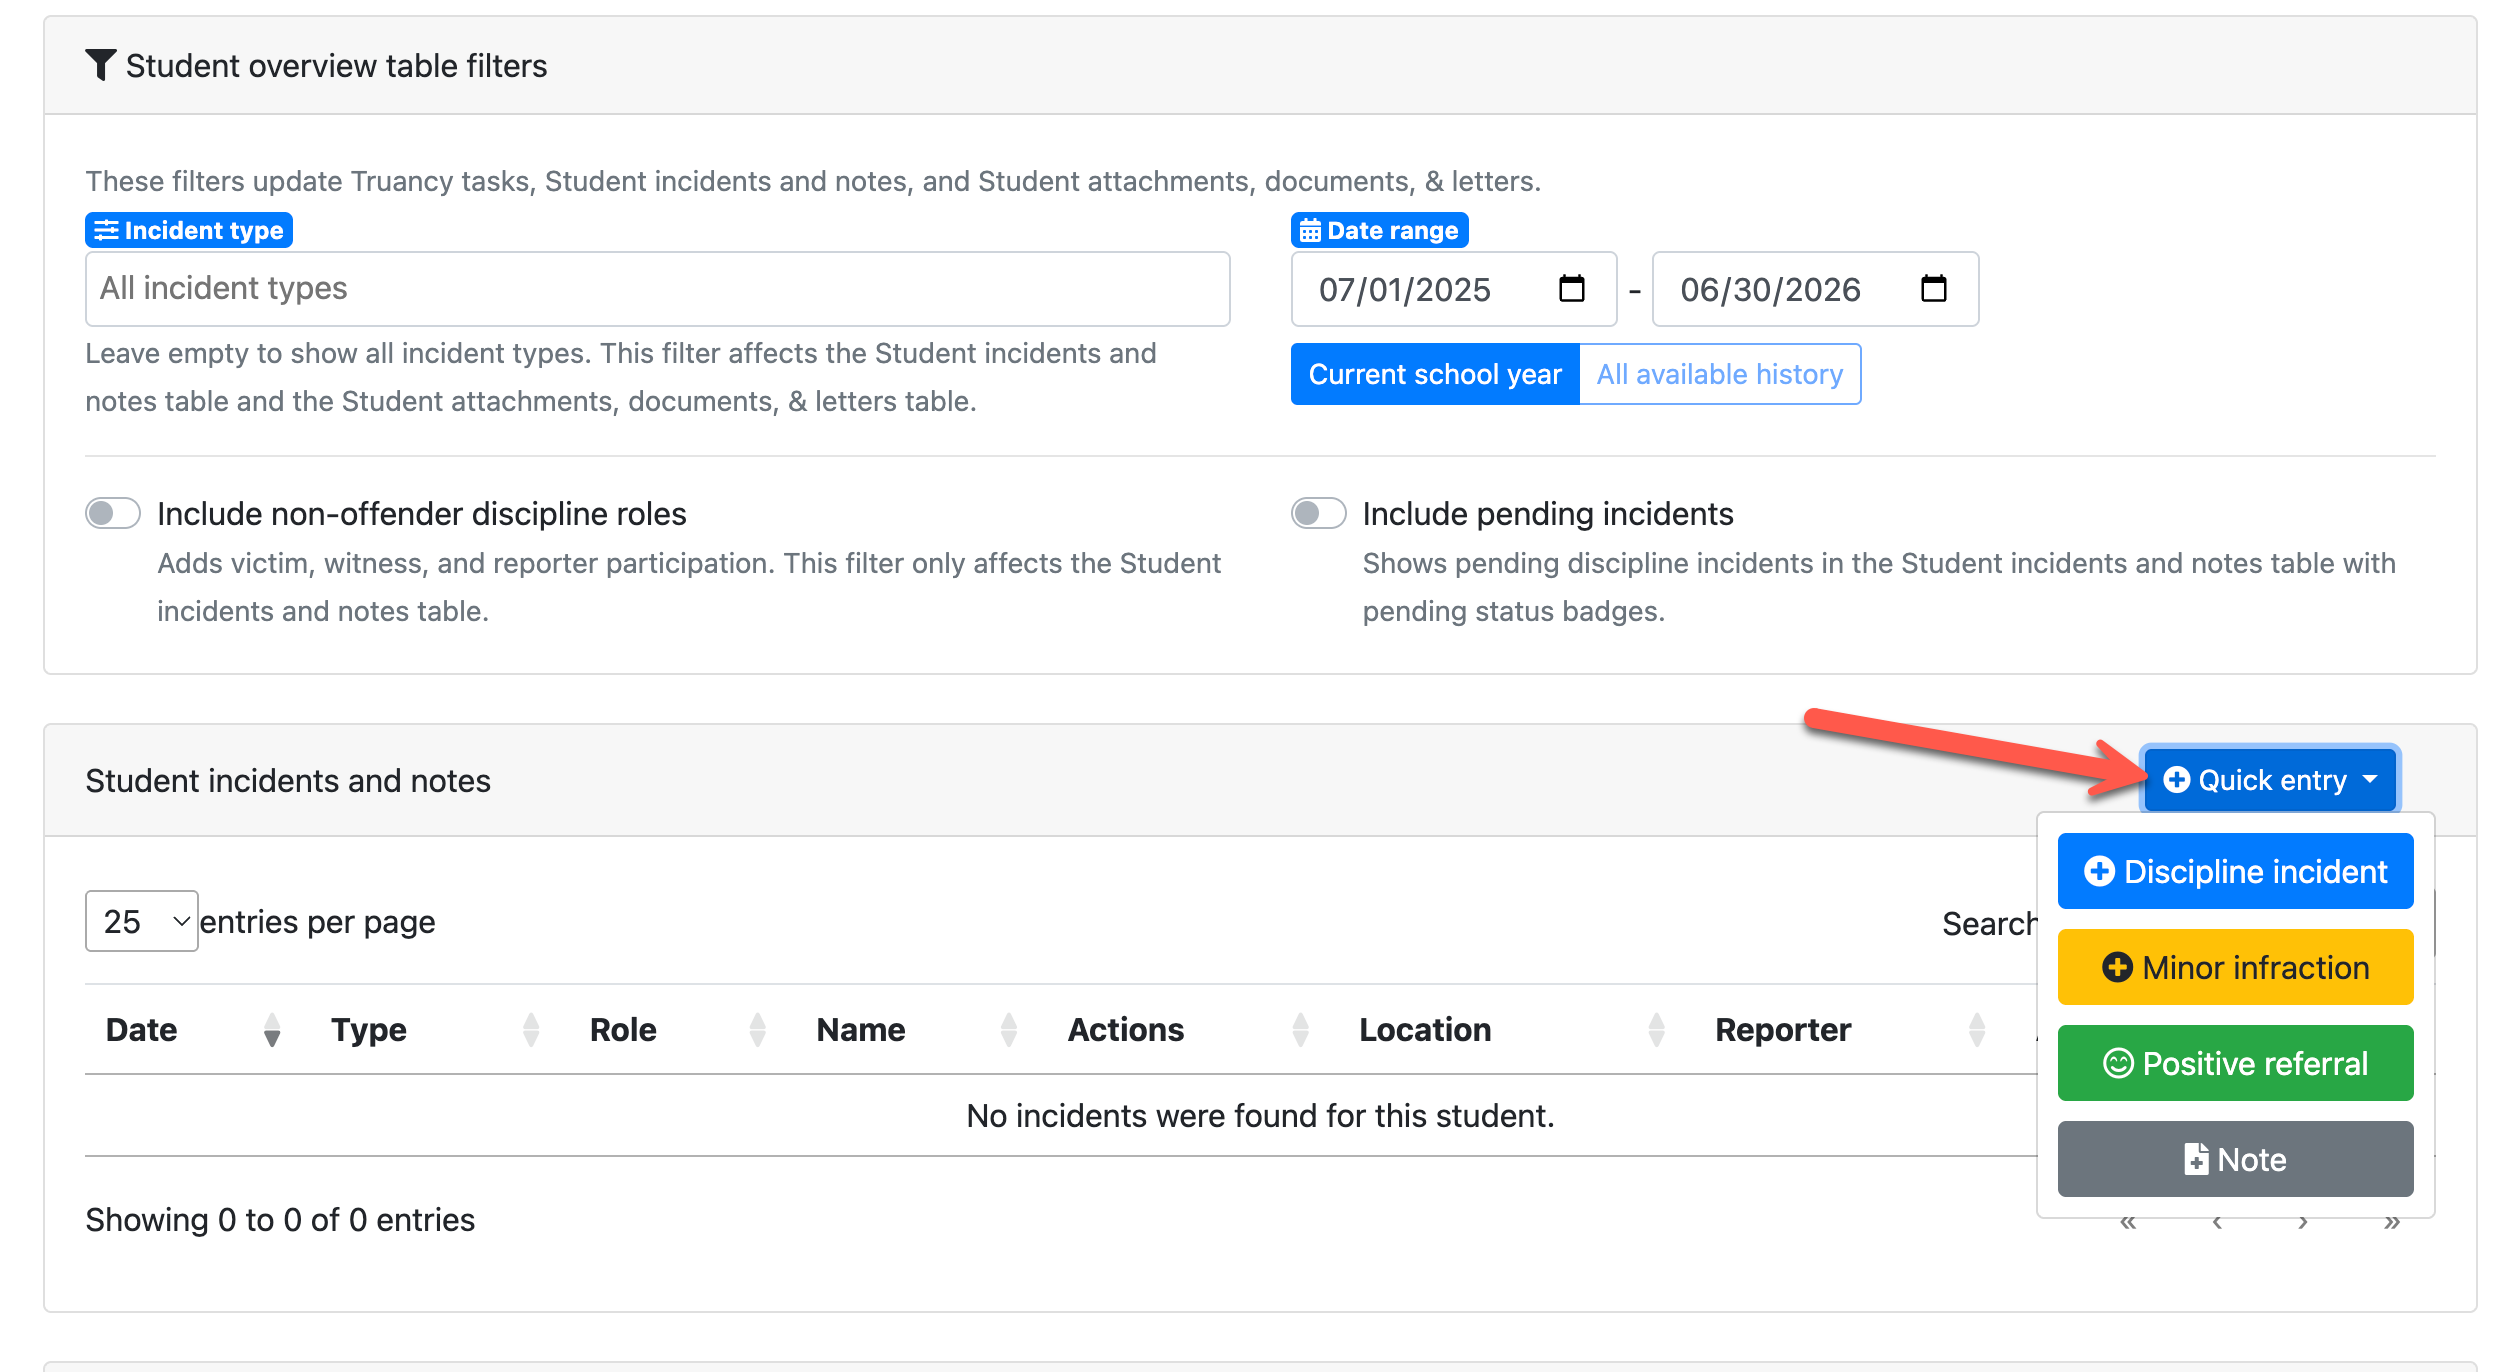Image resolution: width=2508 pixels, height=1372 pixels.
Task: Enable Include non-offender discipline roles
Action: click(113, 514)
